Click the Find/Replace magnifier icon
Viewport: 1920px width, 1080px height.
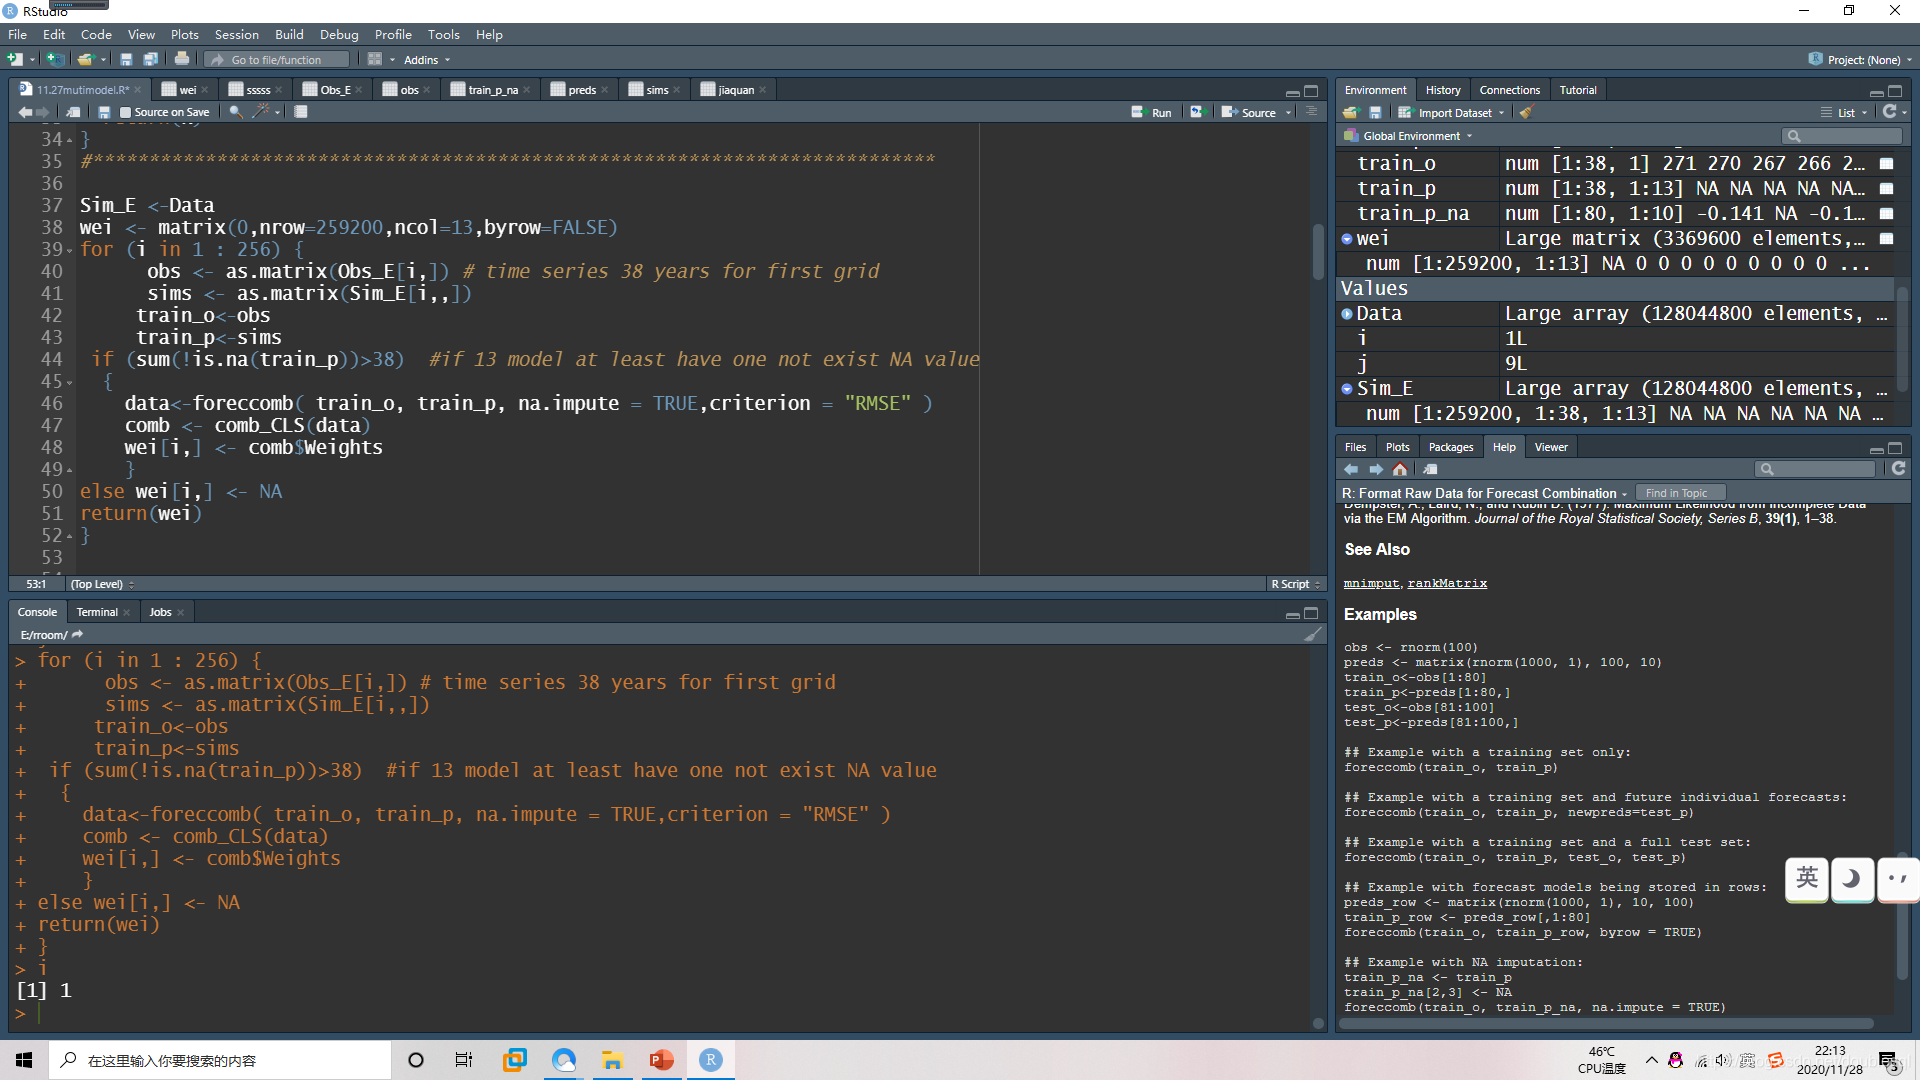[236, 112]
